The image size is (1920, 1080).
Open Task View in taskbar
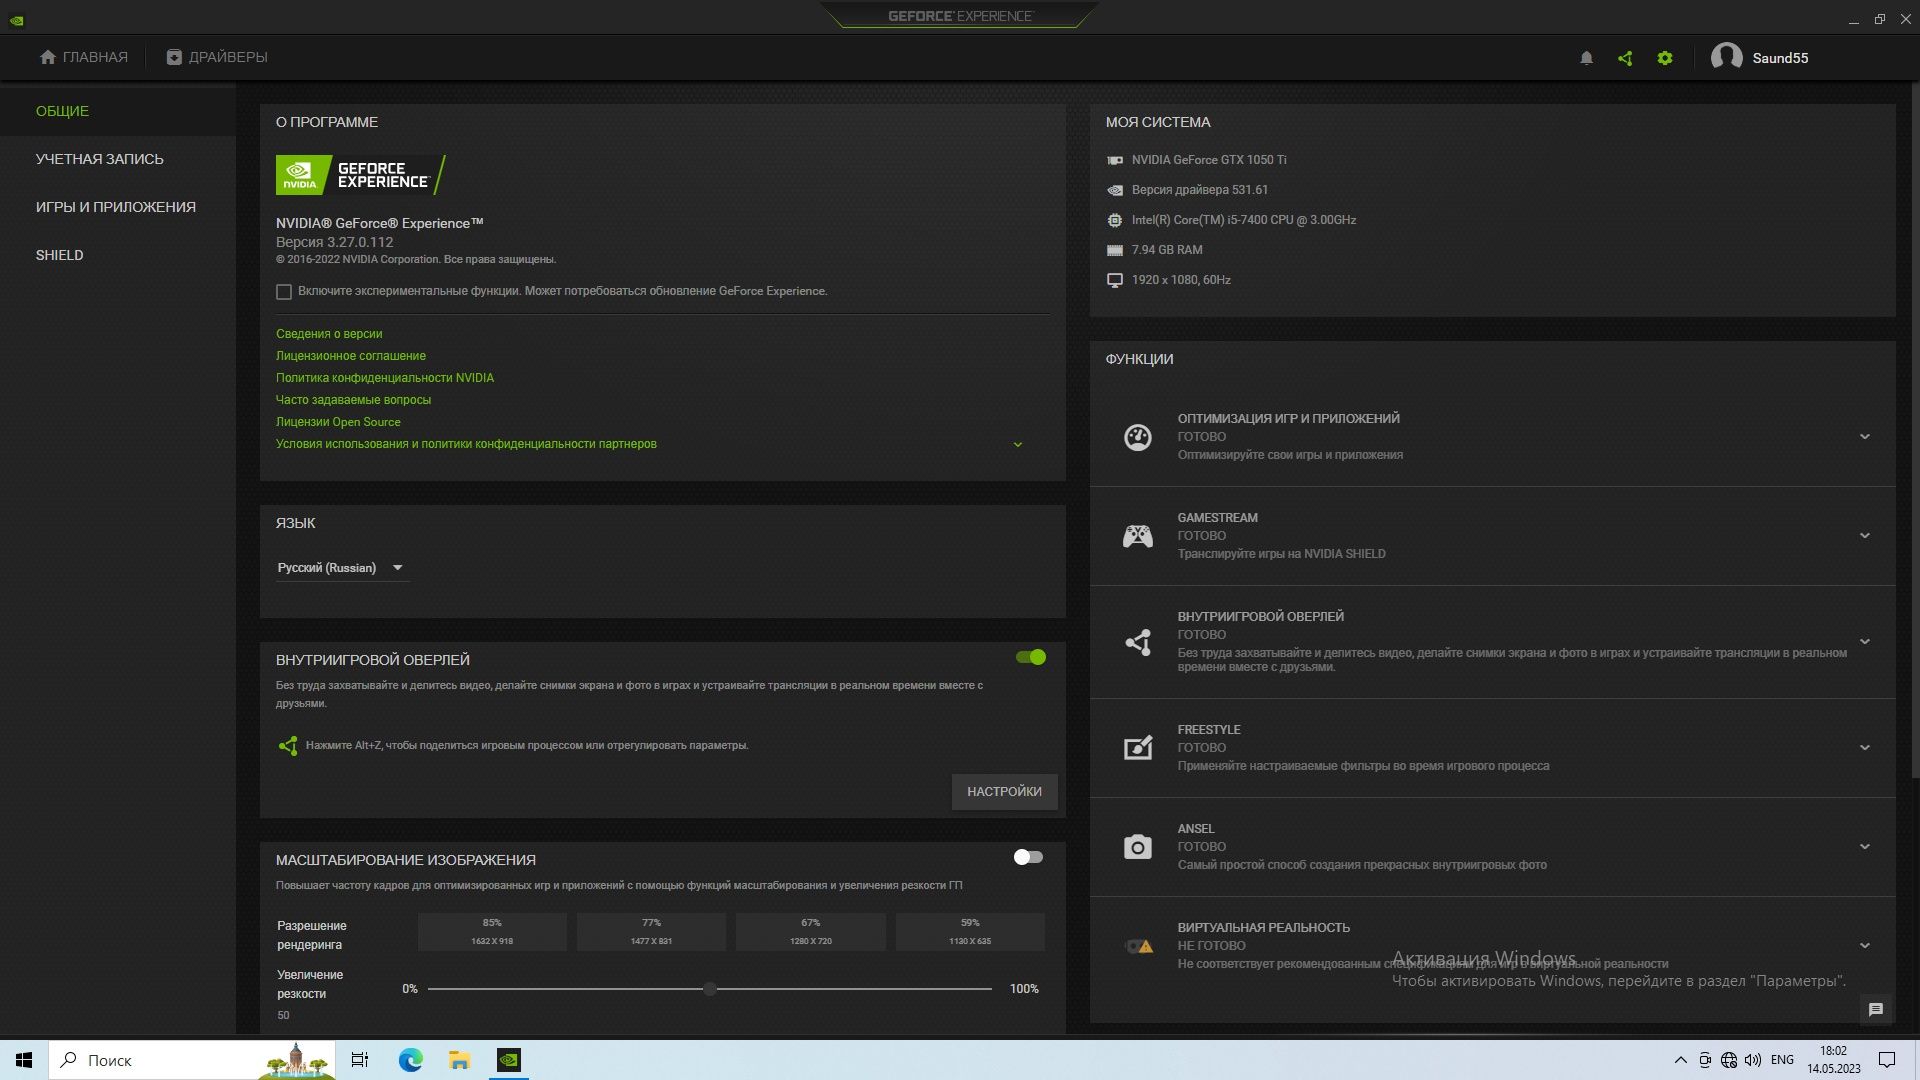point(360,1060)
